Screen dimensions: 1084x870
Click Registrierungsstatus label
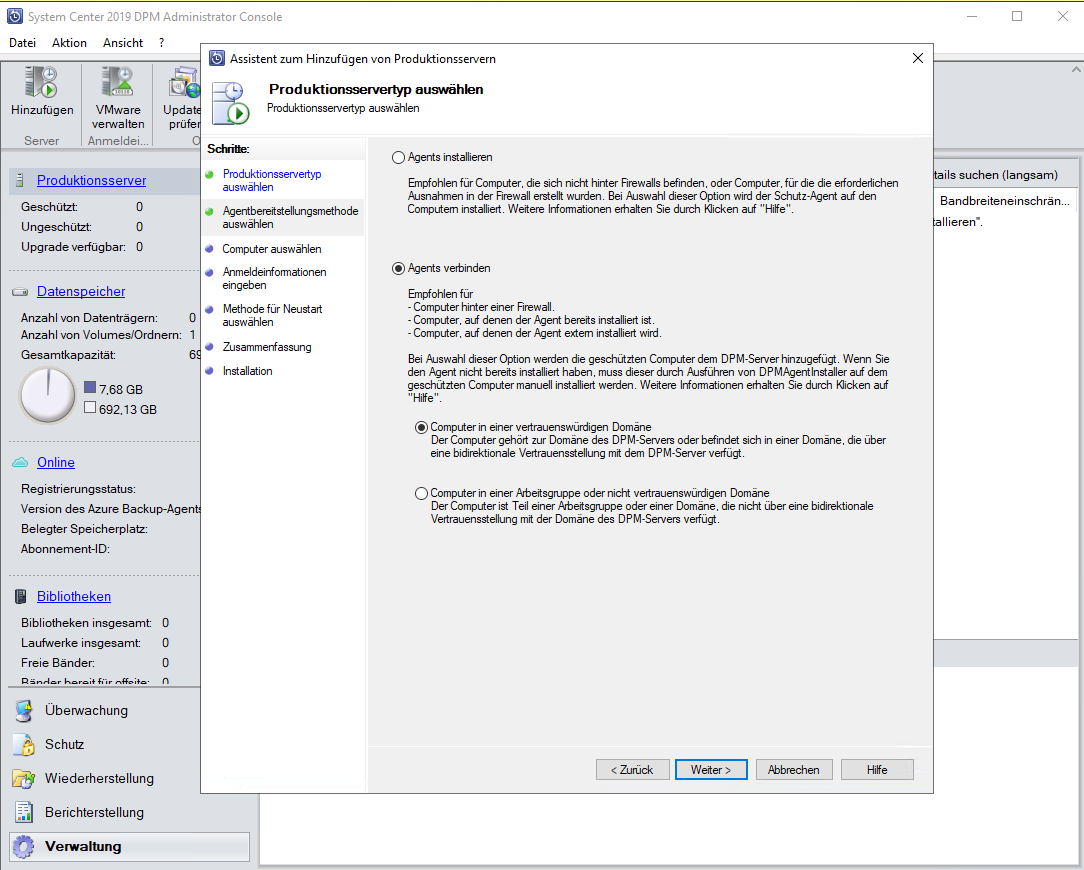coord(78,489)
